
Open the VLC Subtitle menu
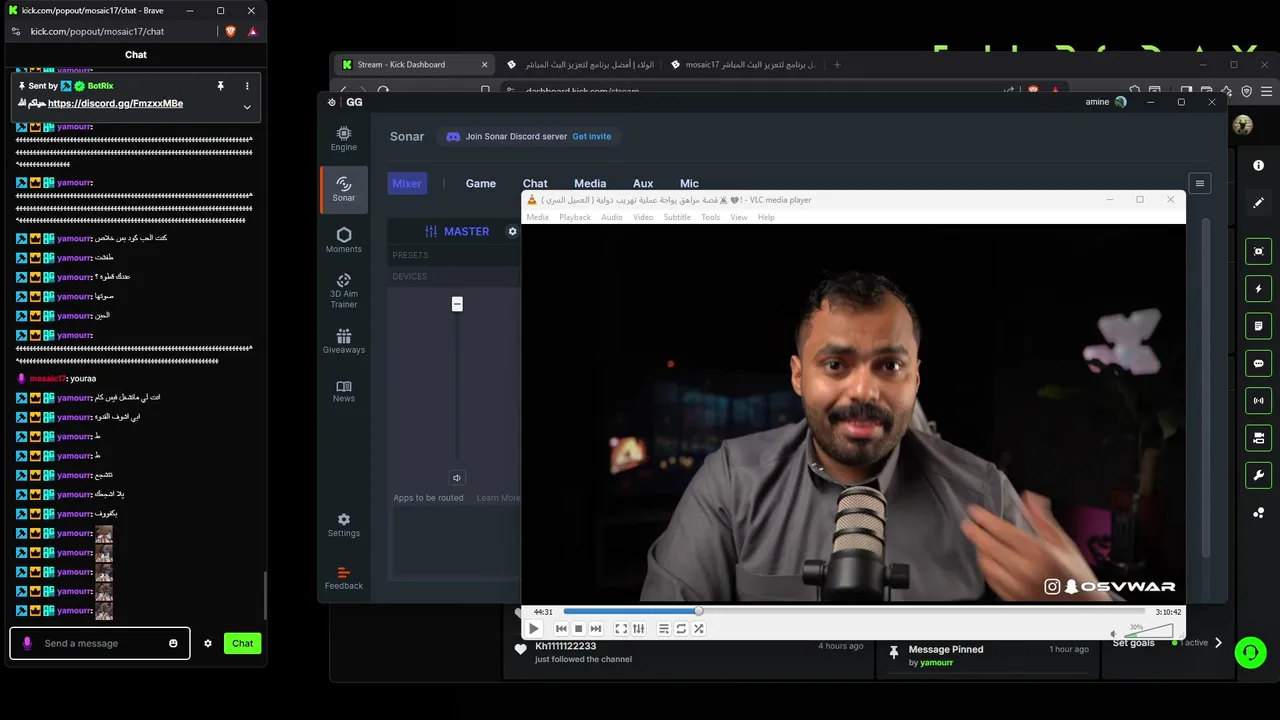(x=677, y=217)
